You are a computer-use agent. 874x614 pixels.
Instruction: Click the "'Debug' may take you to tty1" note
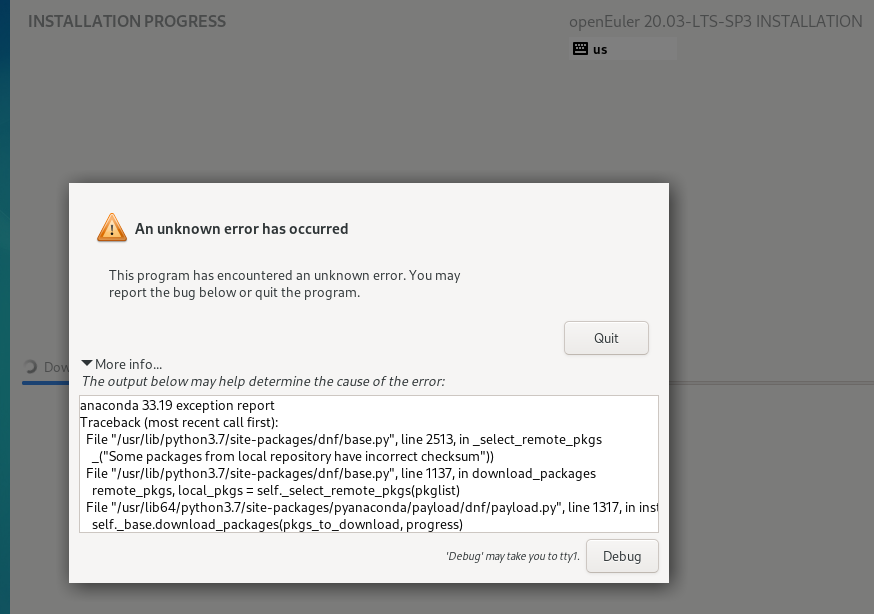(512, 556)
